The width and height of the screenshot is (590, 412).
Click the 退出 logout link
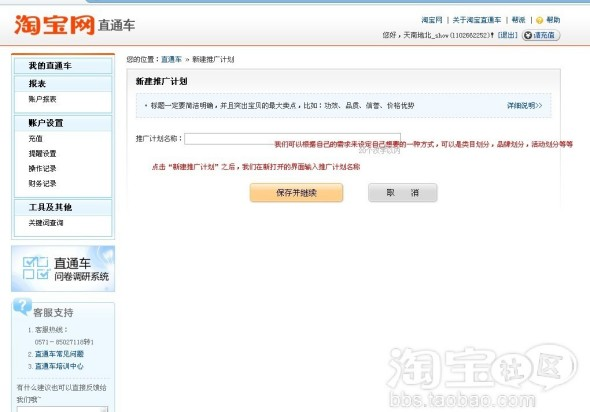click(507, 35)
